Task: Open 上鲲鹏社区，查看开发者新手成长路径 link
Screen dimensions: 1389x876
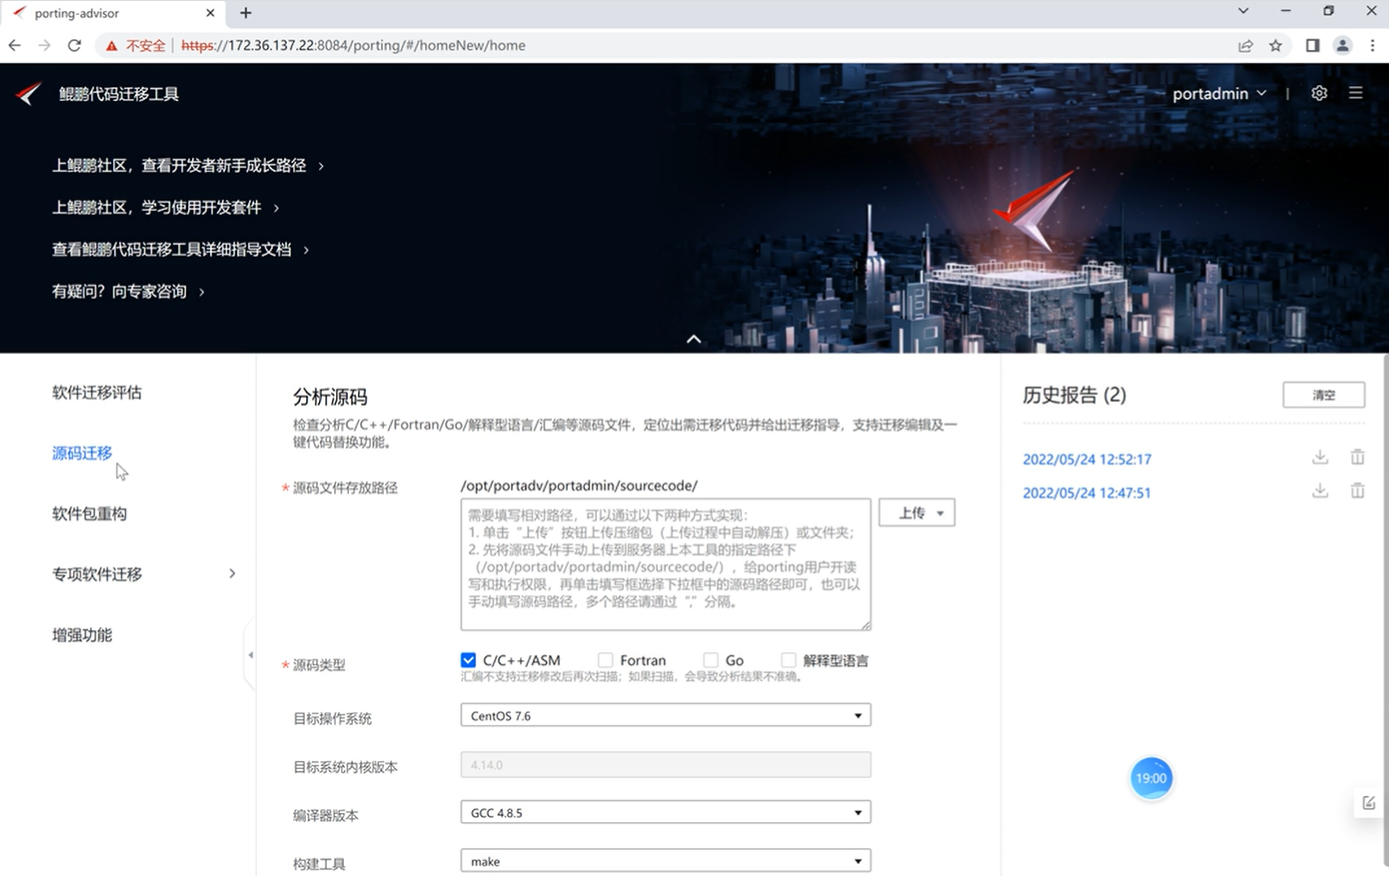Action: (179, 165)
